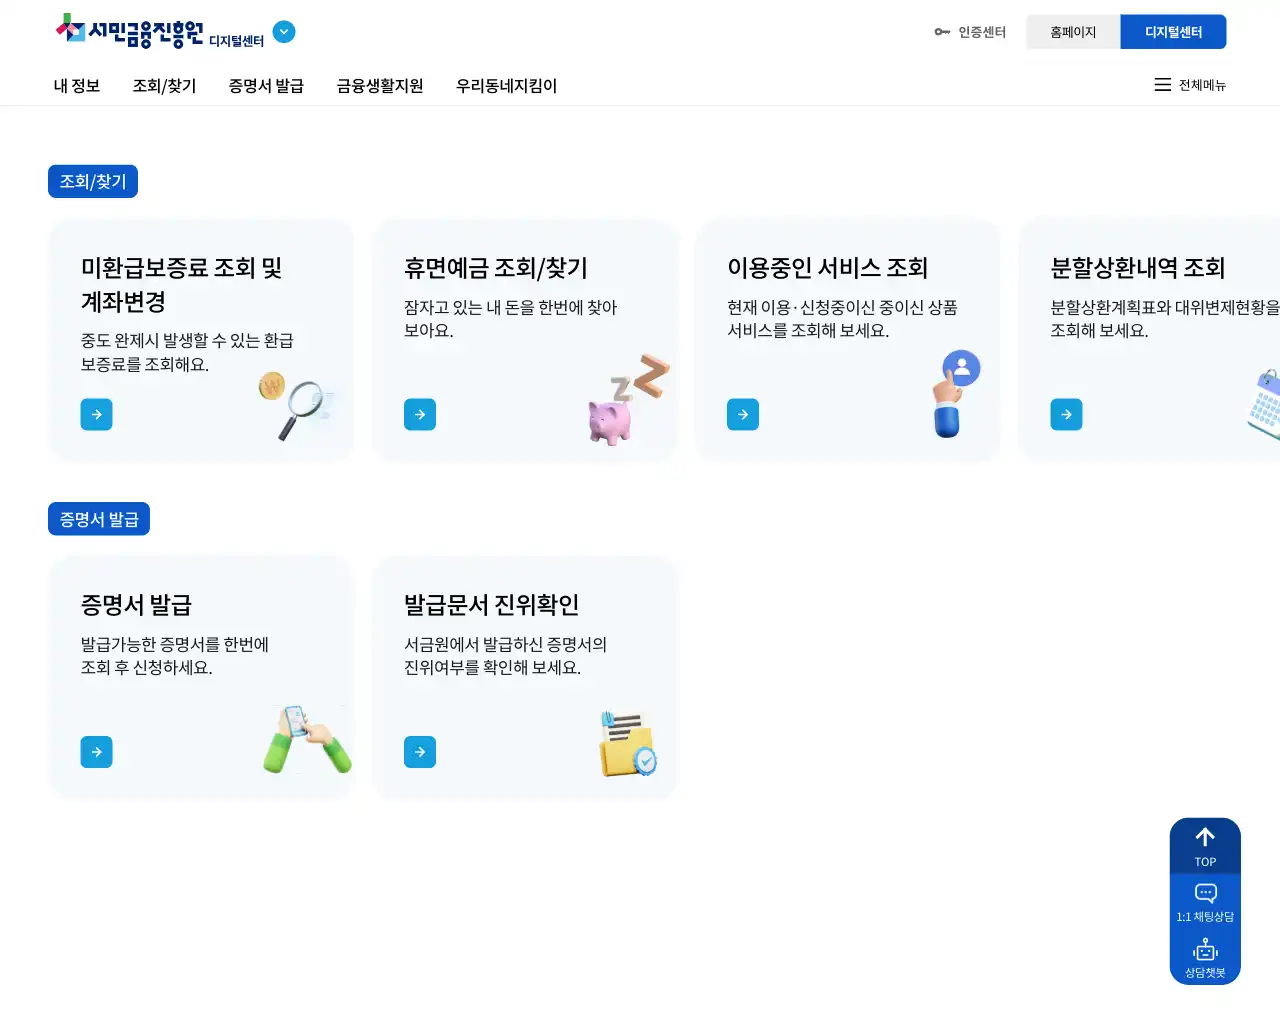Select the 디지털센터 toggle option

(x=1173, y=32)
